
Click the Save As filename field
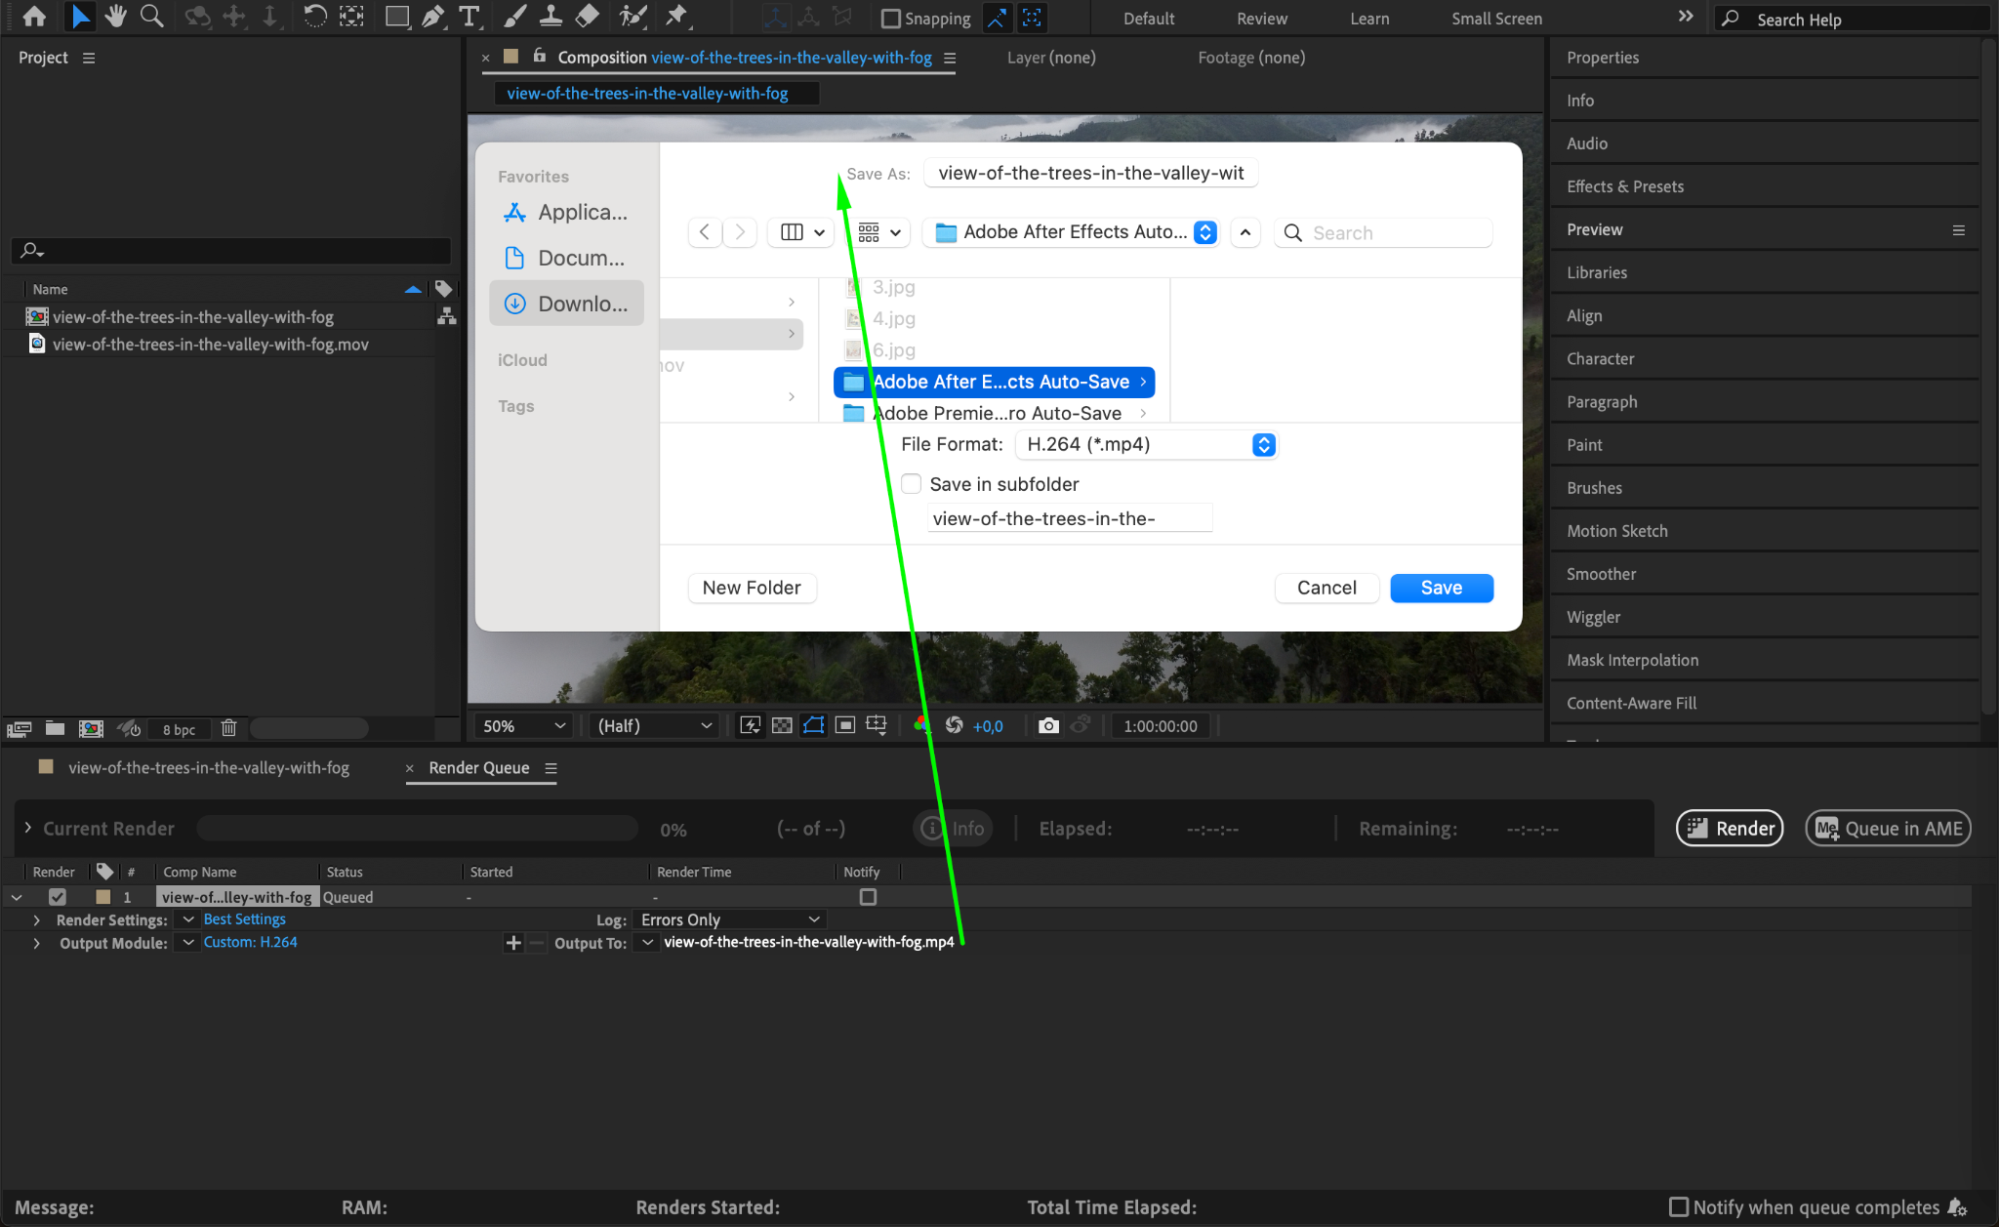(x=1090, y=173)
